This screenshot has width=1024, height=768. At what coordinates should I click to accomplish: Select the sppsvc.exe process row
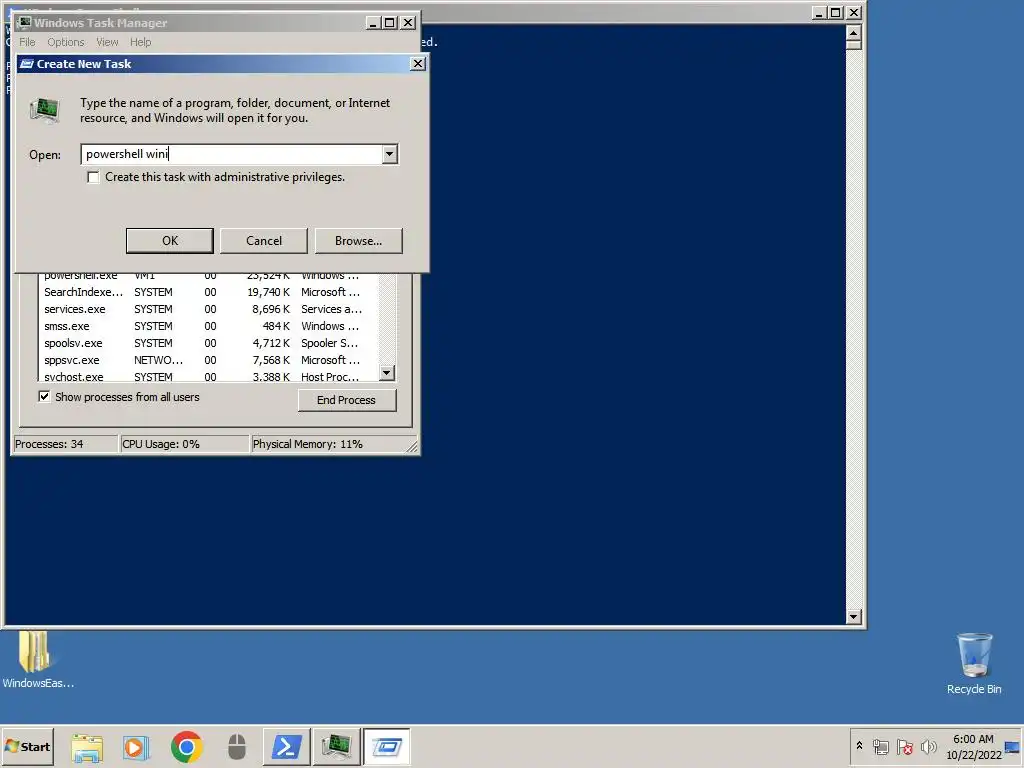(x=209, y=360)
